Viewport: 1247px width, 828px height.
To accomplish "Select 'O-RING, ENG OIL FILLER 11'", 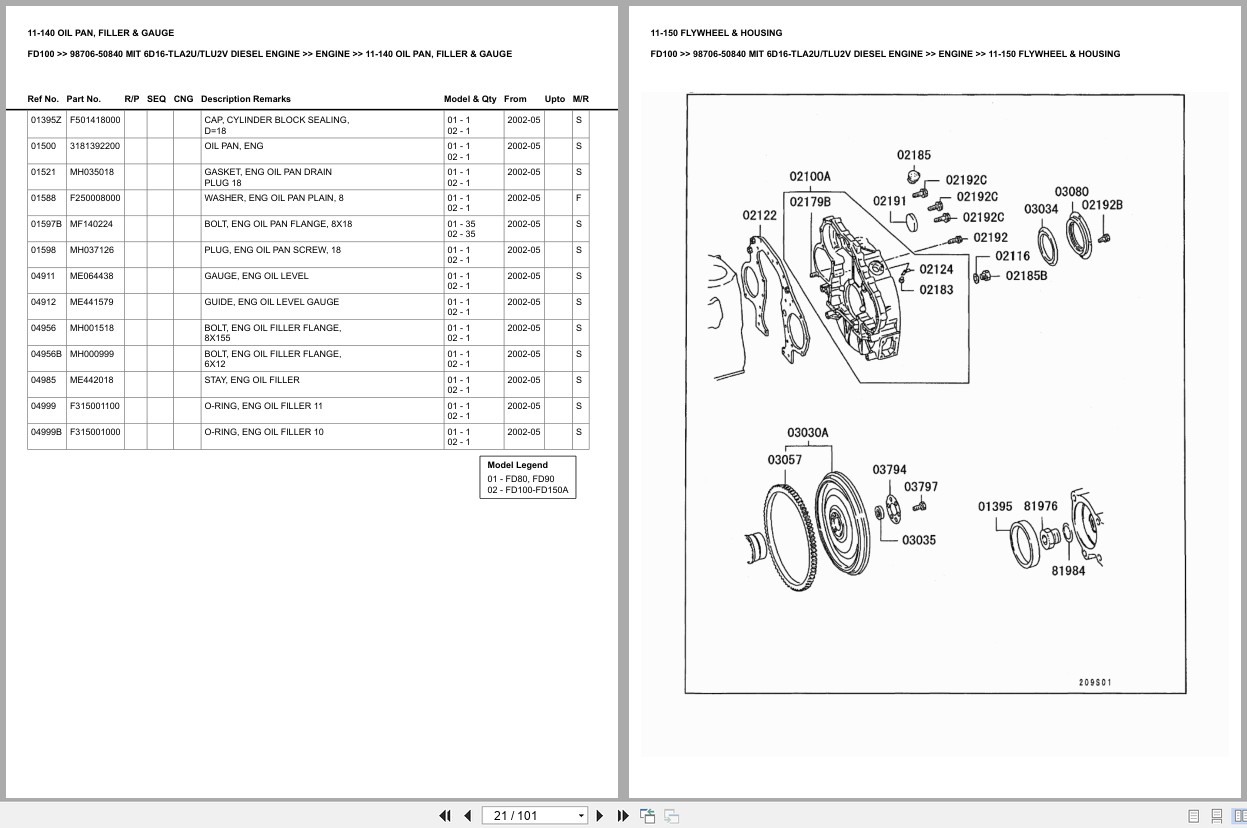I will (264, 406).
